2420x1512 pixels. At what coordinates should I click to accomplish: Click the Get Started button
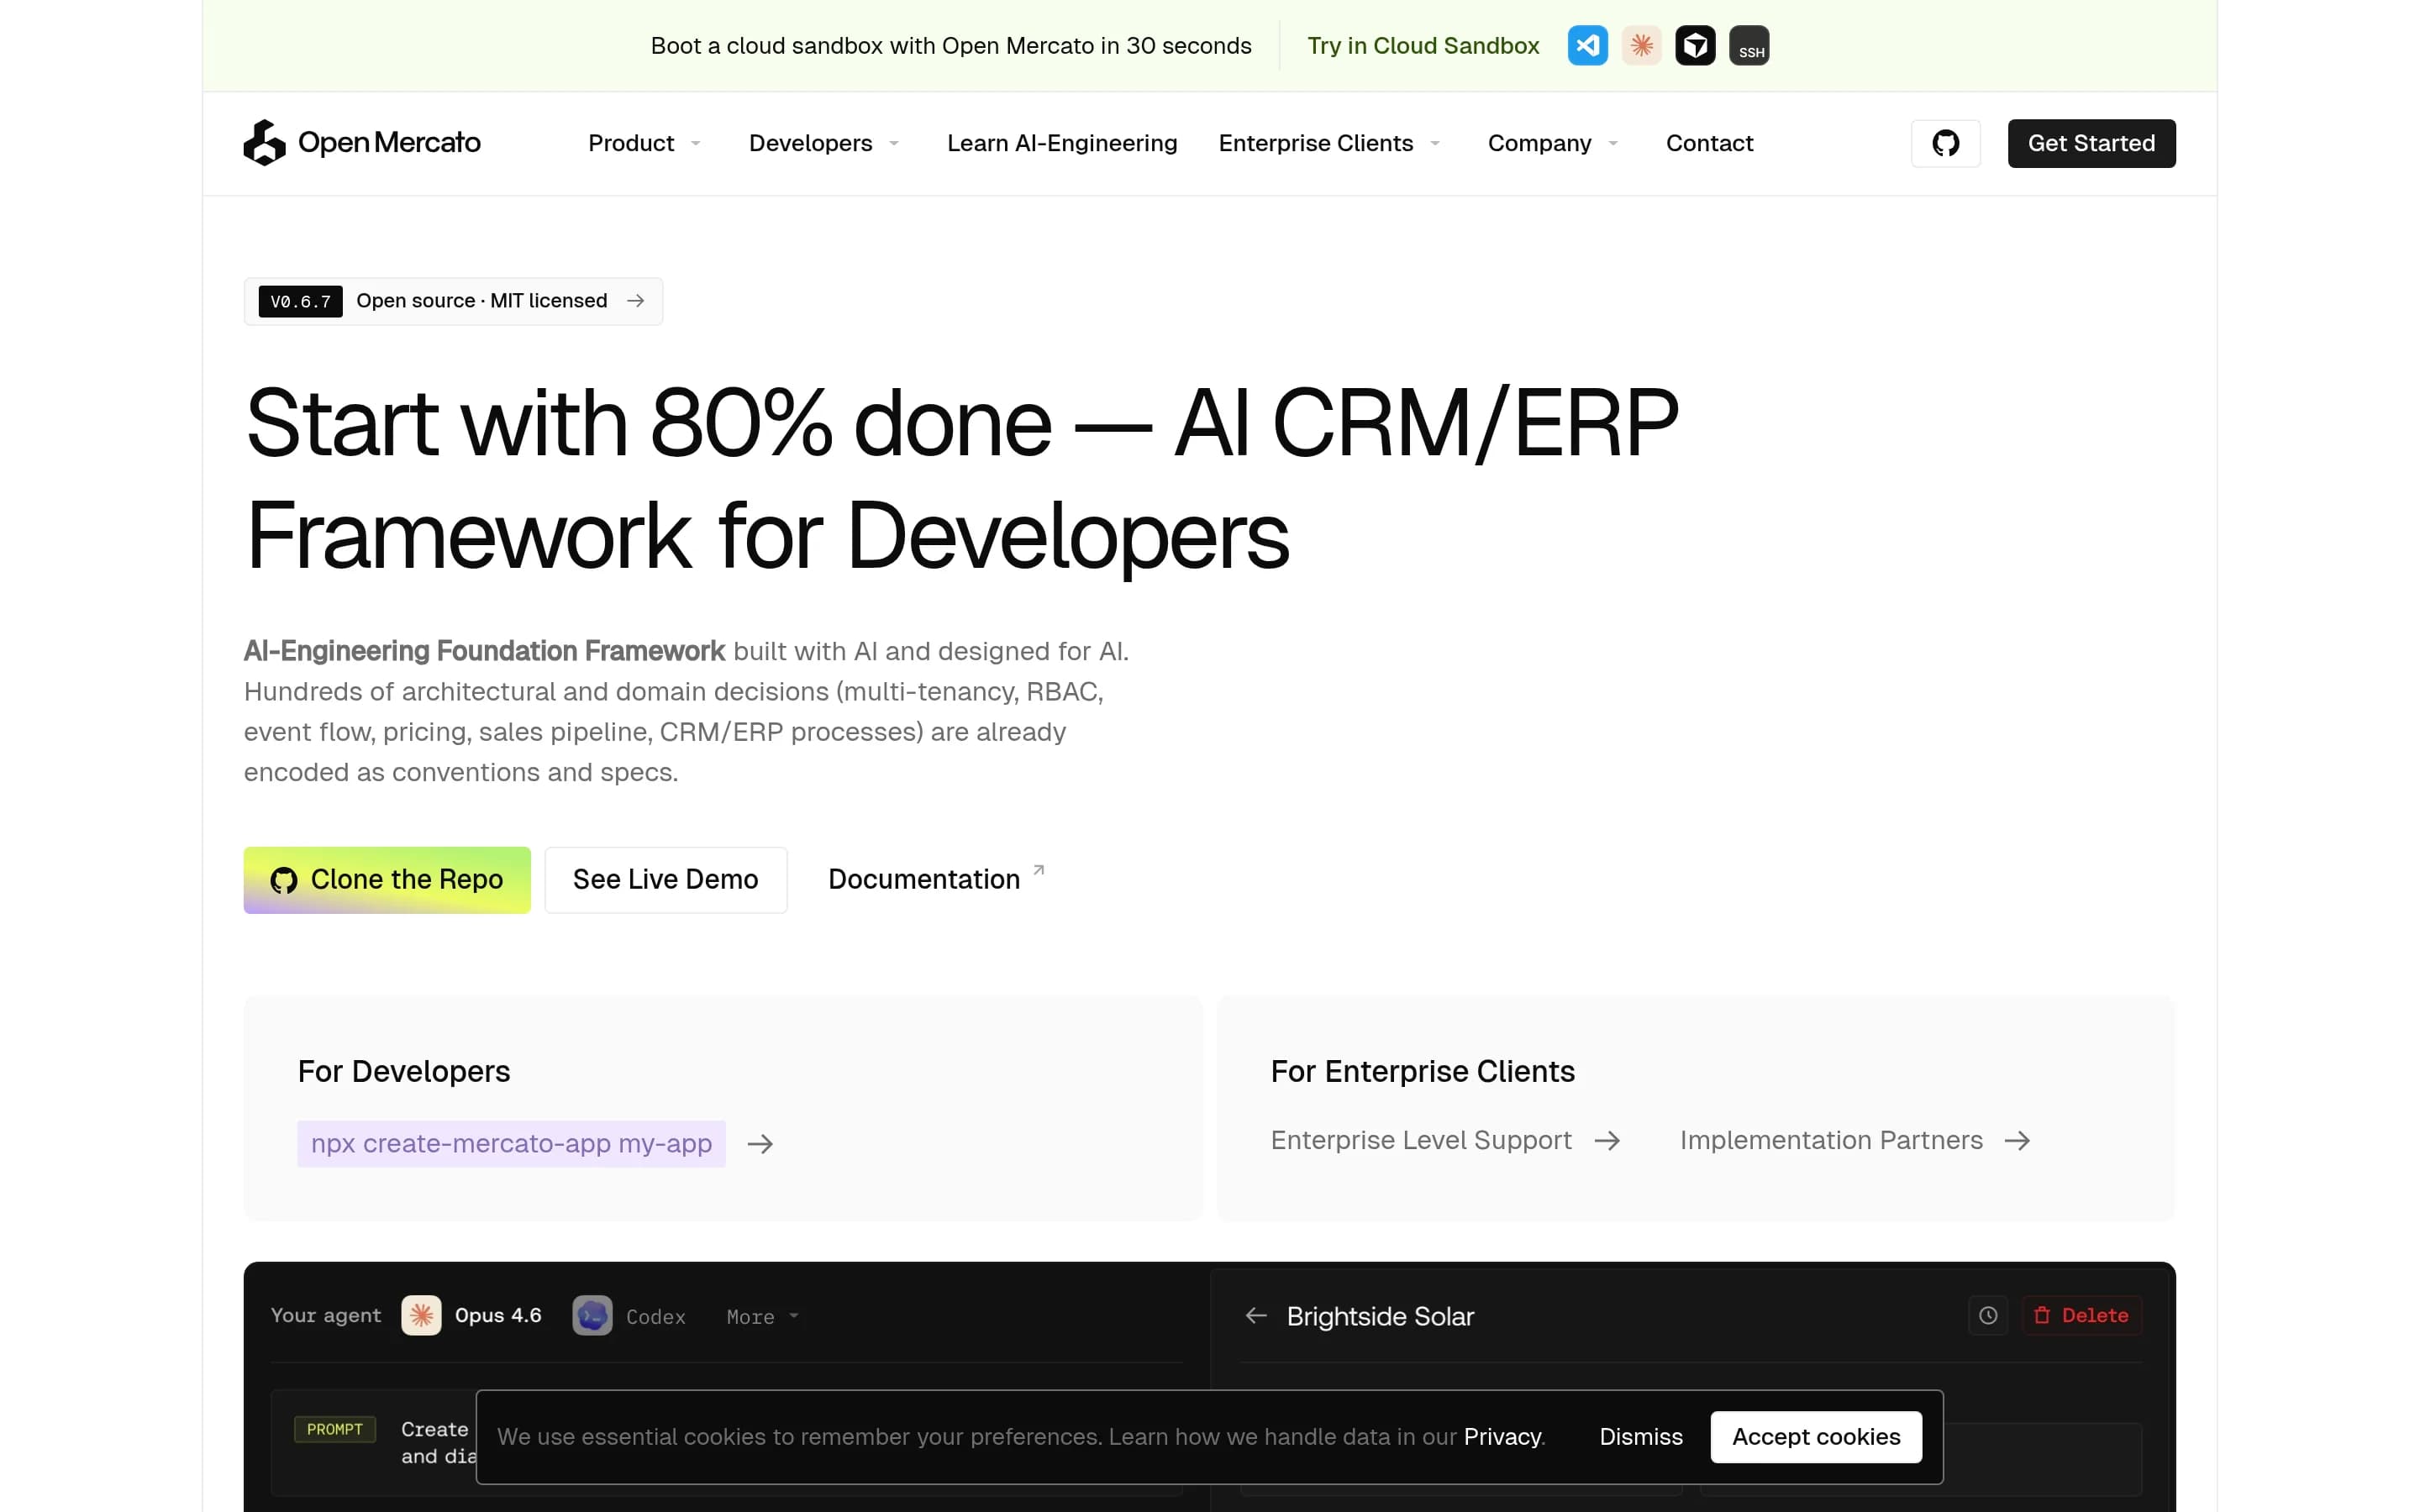[2091, 143]
